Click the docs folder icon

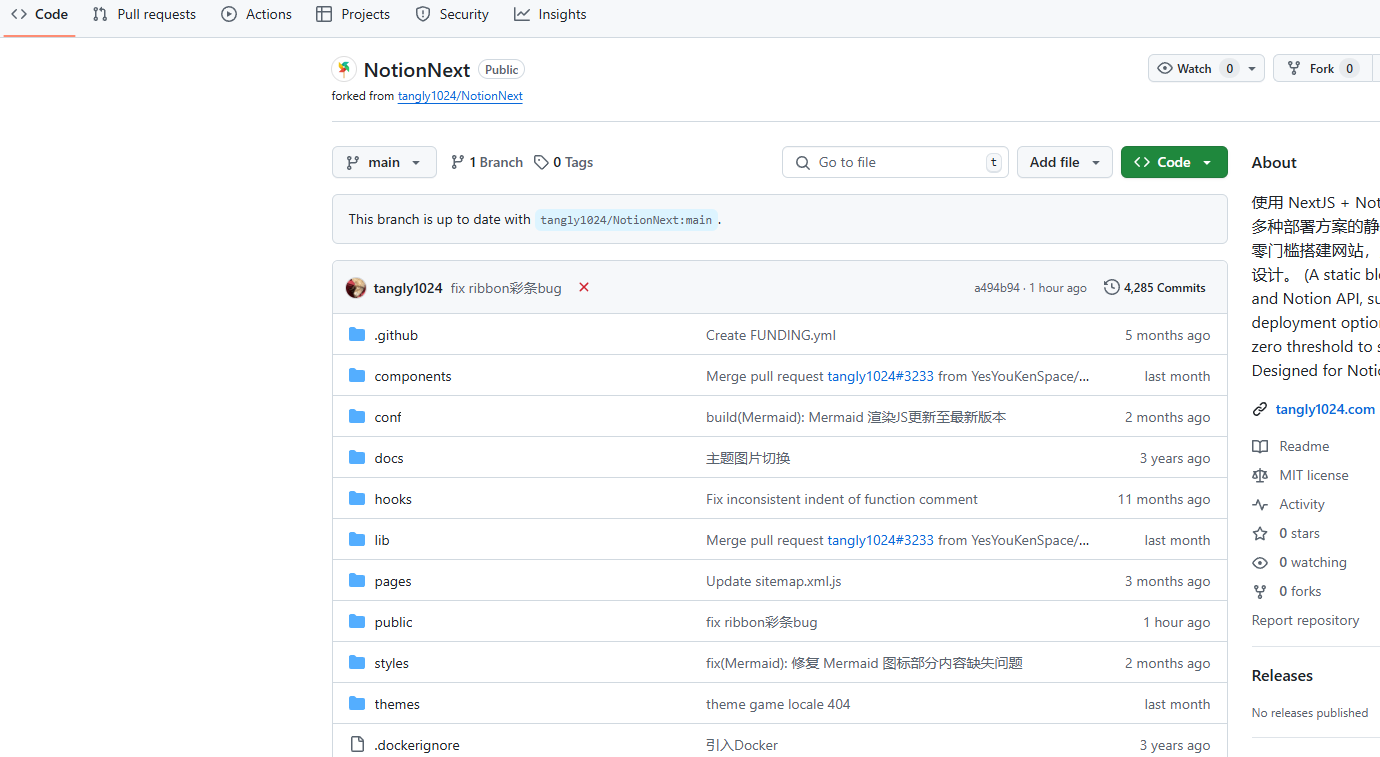coord(357,458)
